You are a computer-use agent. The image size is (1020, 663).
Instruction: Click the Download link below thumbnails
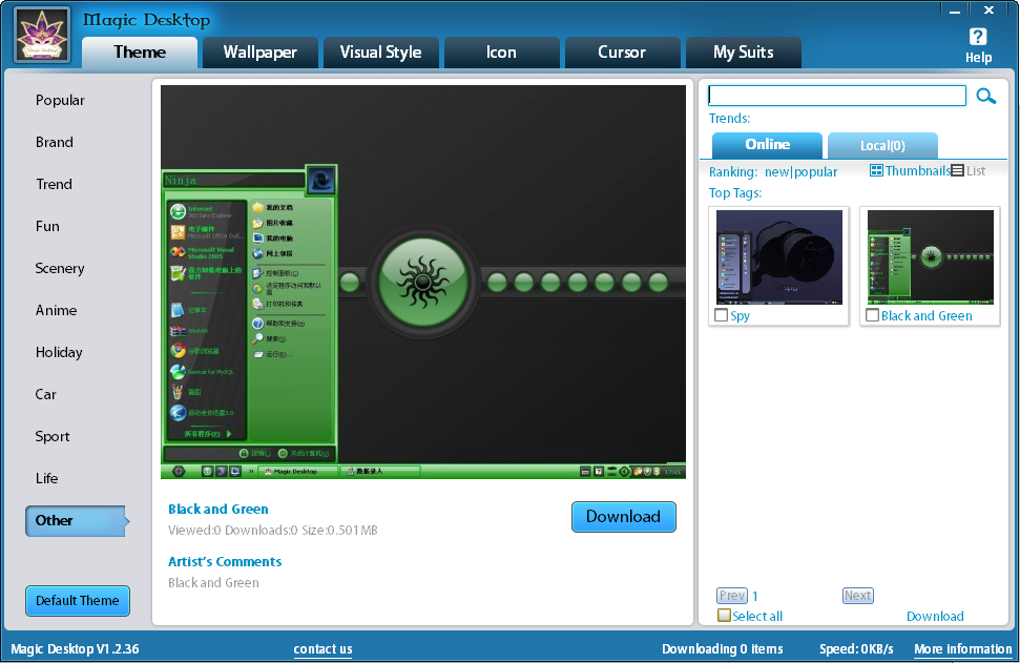pyautogui.click(x=935, y=616)
